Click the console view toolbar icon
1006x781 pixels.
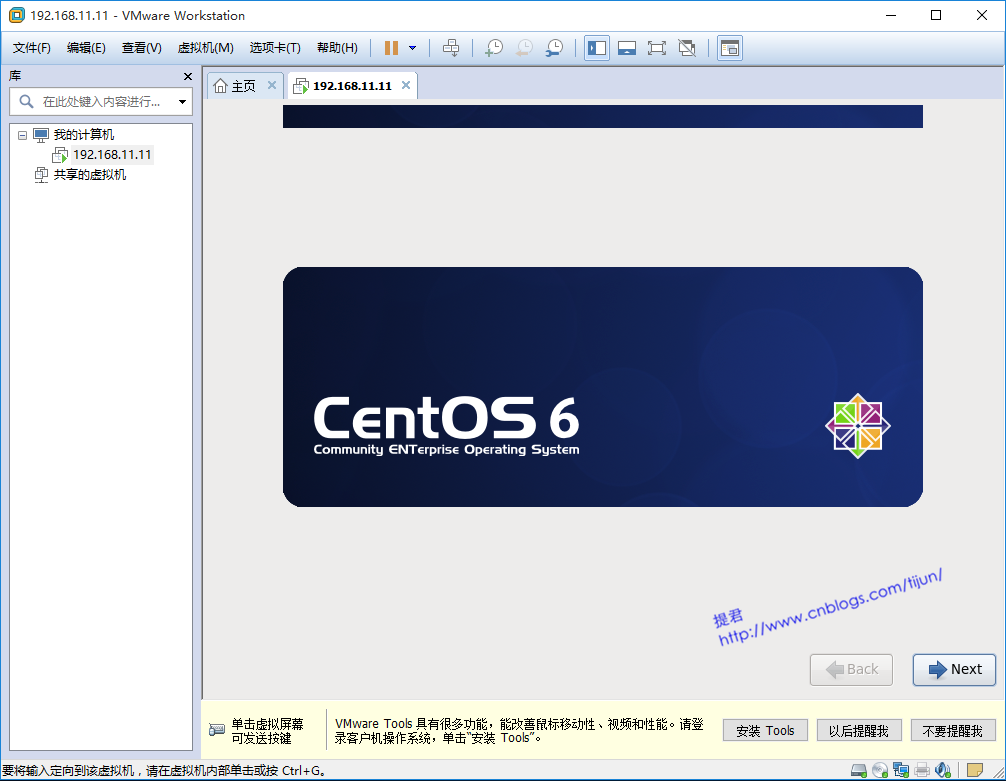click(x=730, y=48)
